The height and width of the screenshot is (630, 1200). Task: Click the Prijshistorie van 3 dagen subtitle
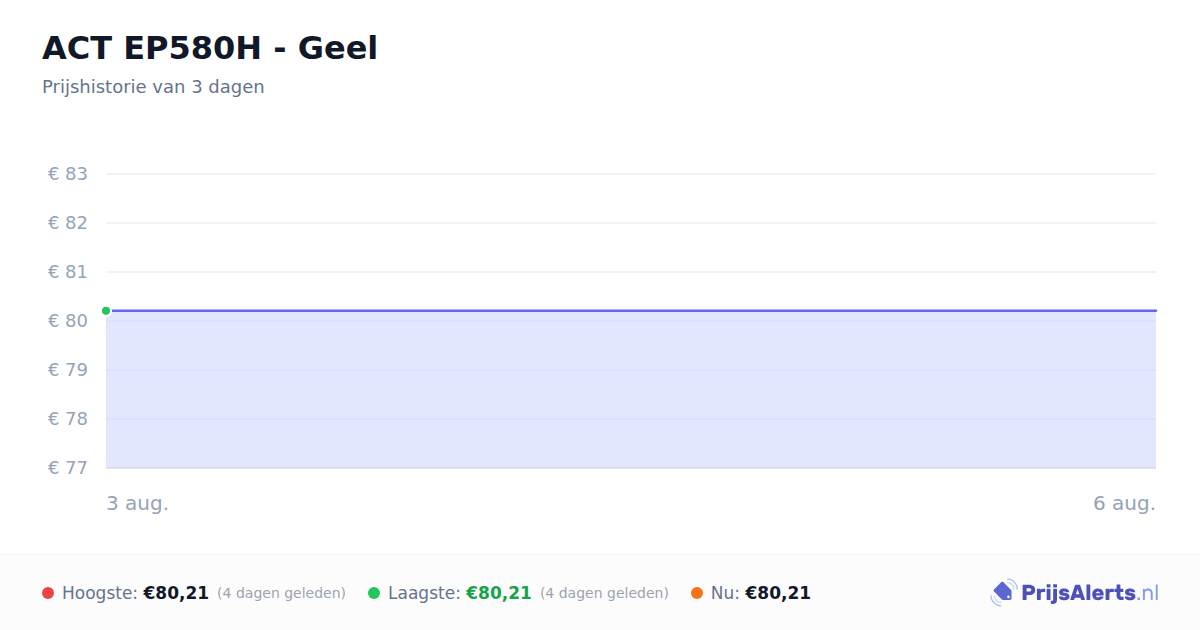(x=153, y=87)
